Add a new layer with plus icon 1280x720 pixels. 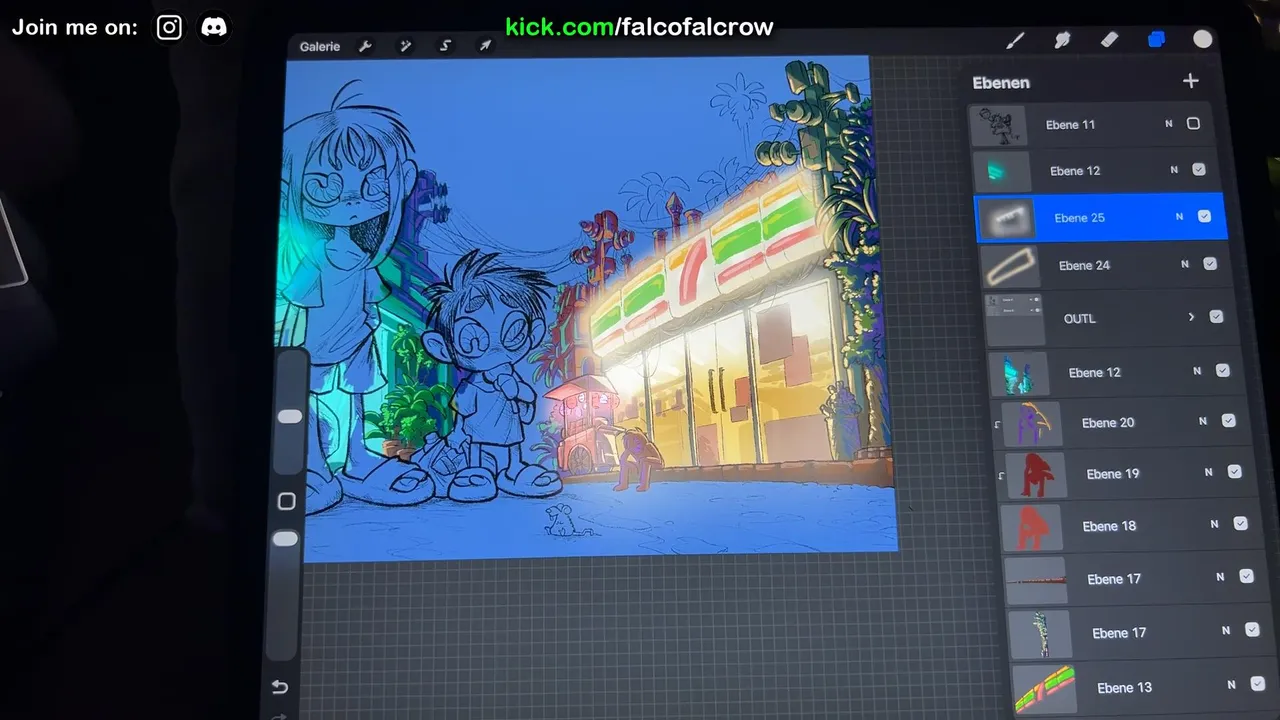tap(1190, 81)
